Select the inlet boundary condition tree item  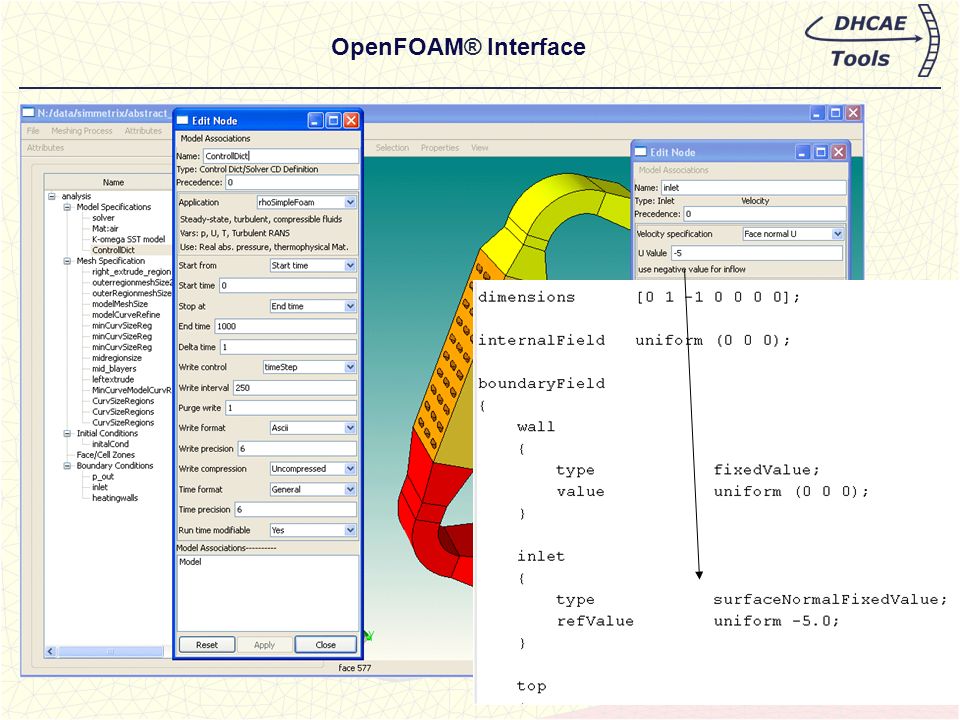click(100, 487)
